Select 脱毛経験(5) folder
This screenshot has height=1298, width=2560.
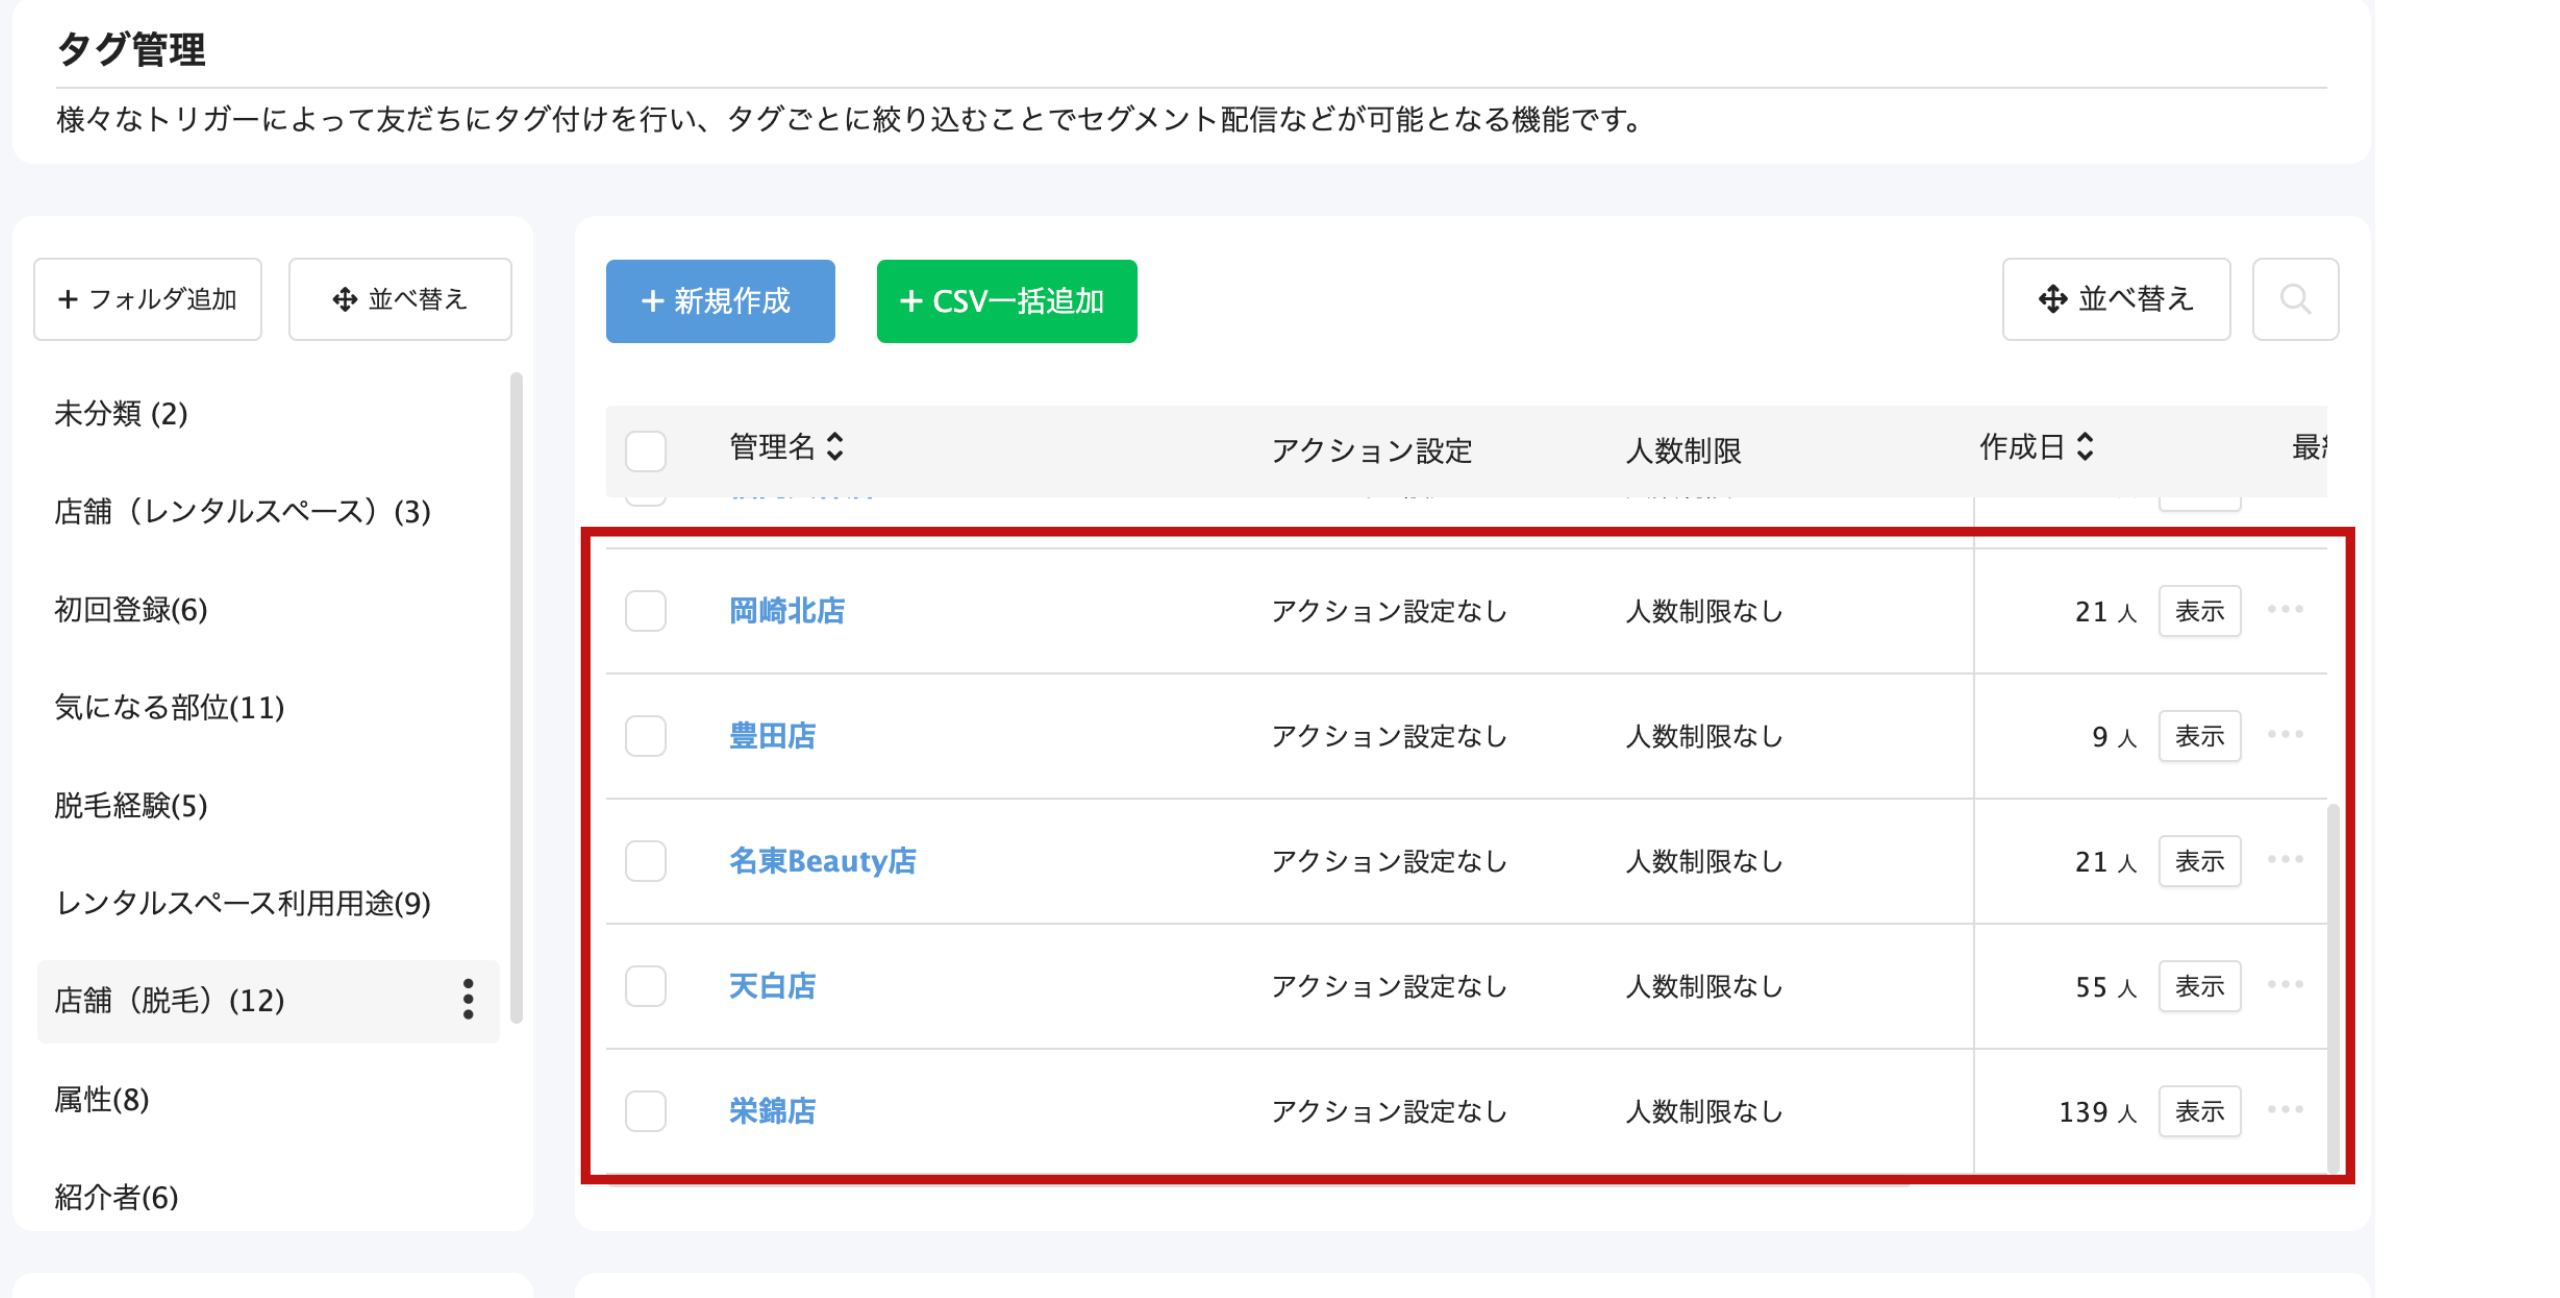(x=130, y=805)
